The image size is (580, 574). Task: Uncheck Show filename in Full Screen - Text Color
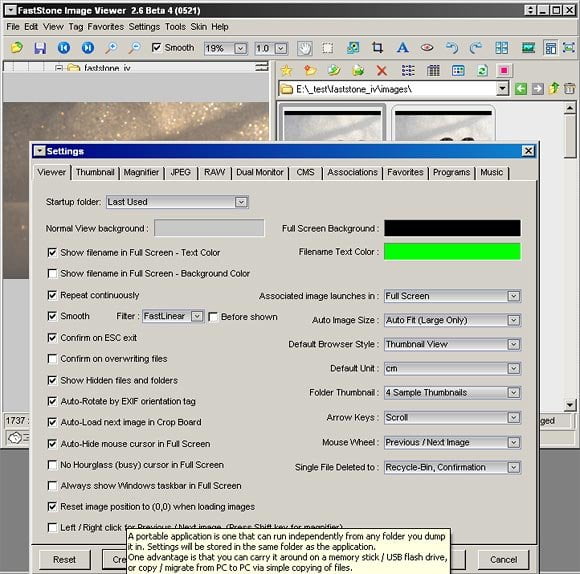[52, 253]
